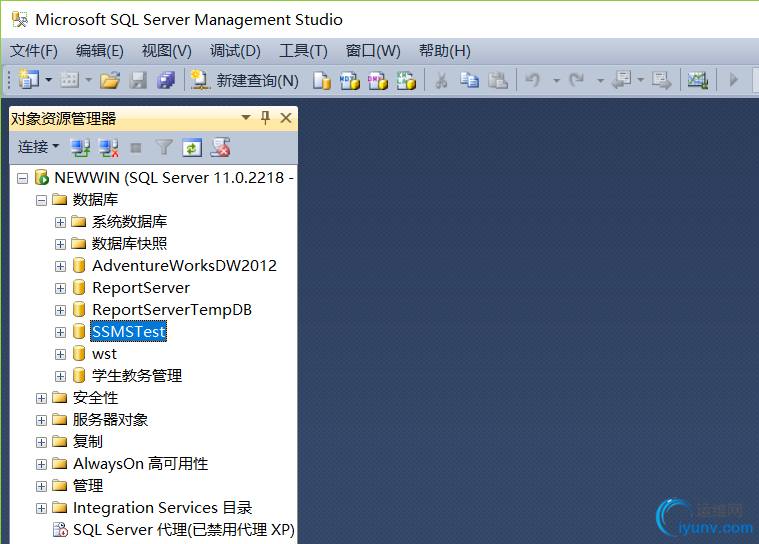Click the Analysis Services MDX query icon
Screen dimensions: 759x544
tap(349, 80)
